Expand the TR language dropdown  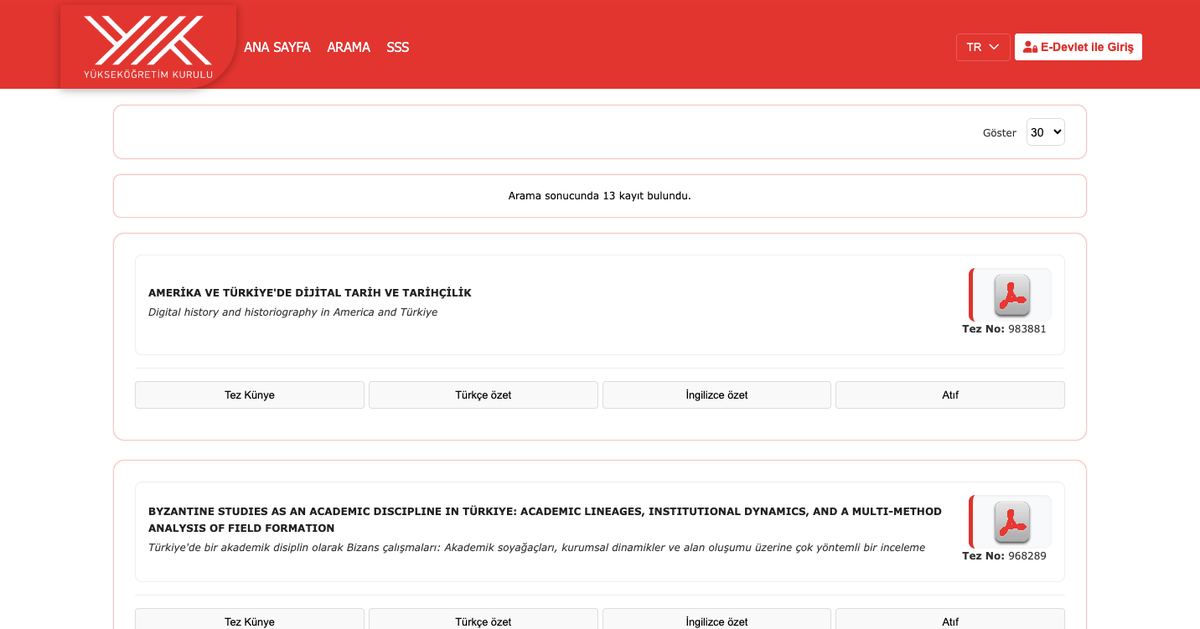(982, 47)
